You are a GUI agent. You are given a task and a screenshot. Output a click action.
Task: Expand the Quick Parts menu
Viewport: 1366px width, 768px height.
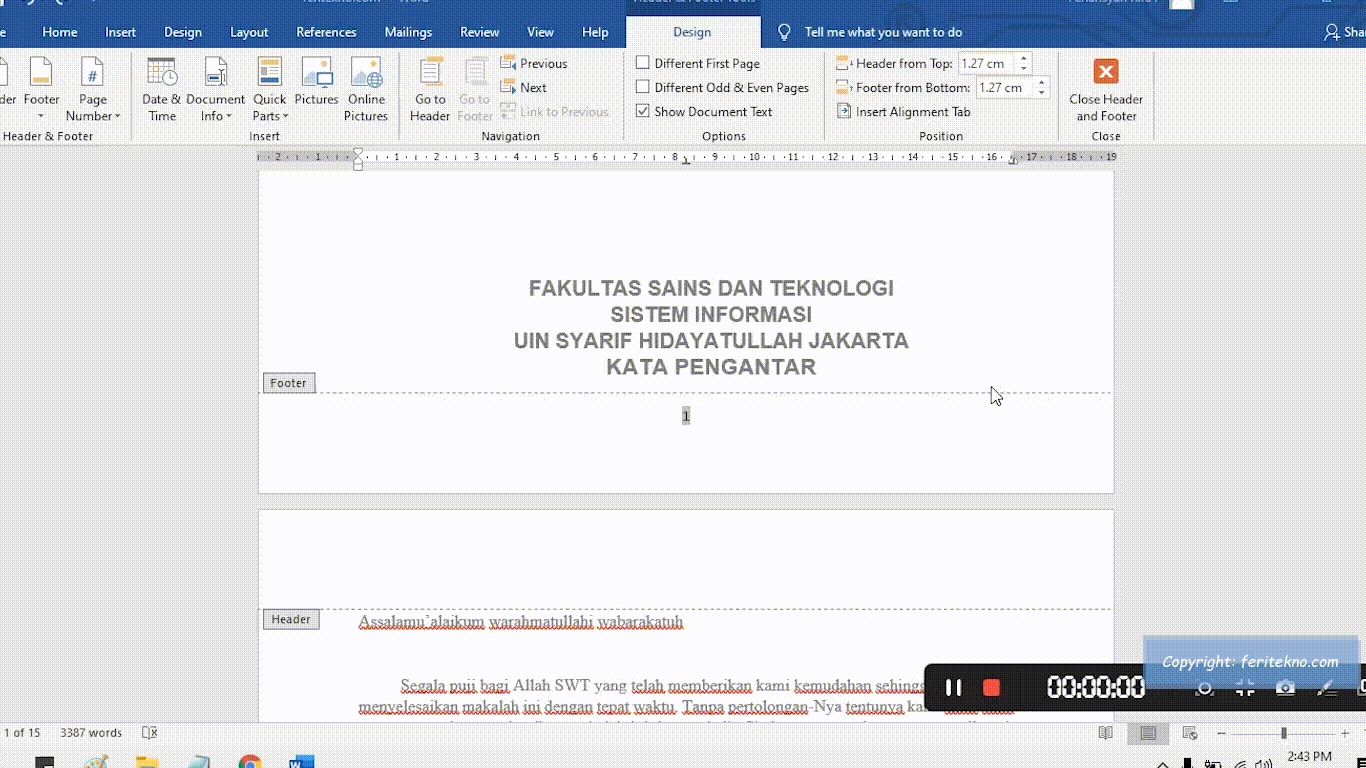(269, 90)
